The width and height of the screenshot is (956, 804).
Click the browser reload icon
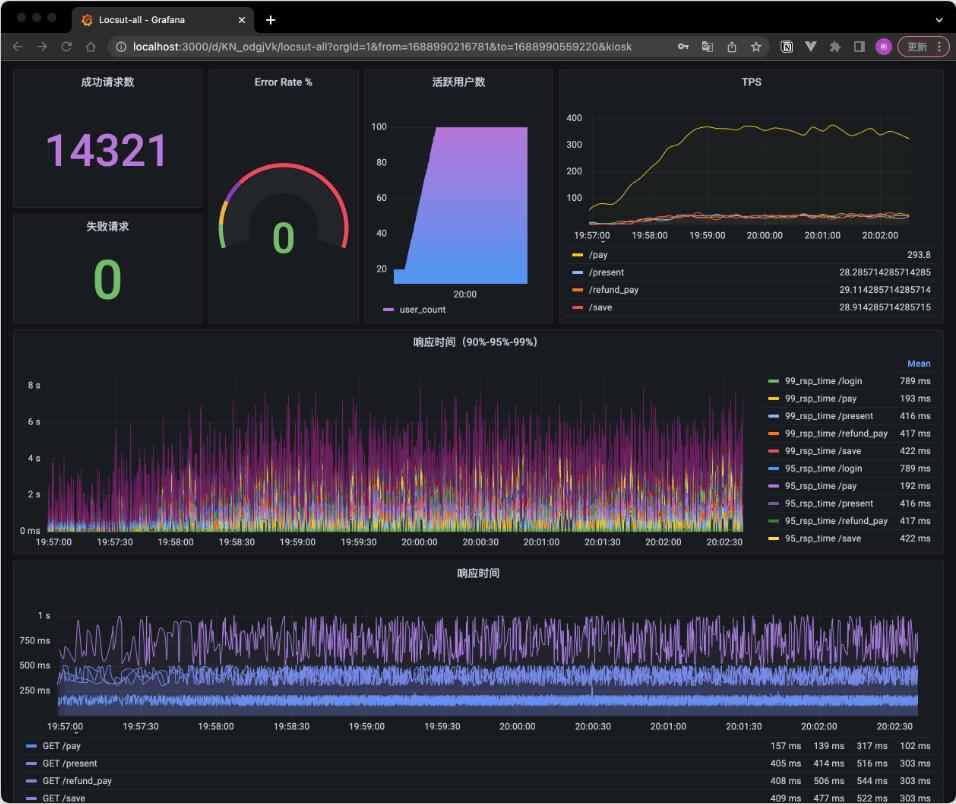[x=66, y=46]
